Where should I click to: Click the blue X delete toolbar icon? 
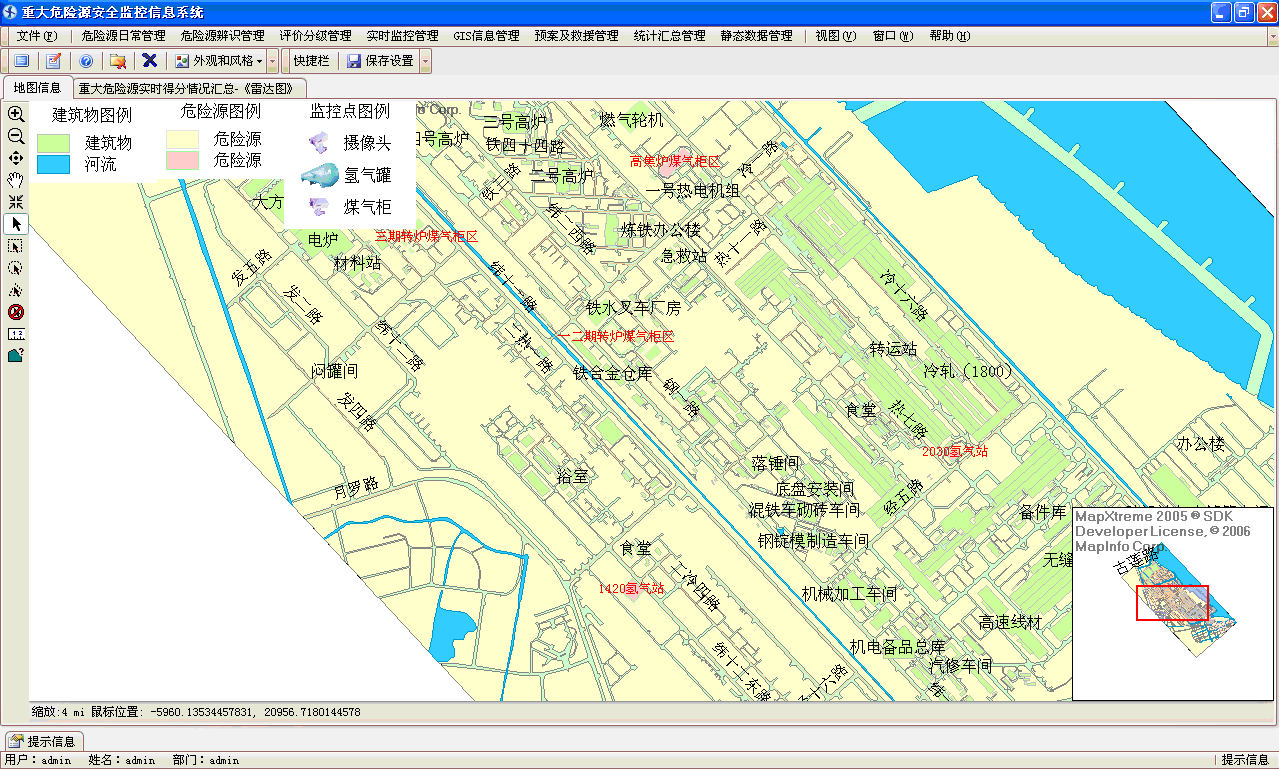click(149, 61)
